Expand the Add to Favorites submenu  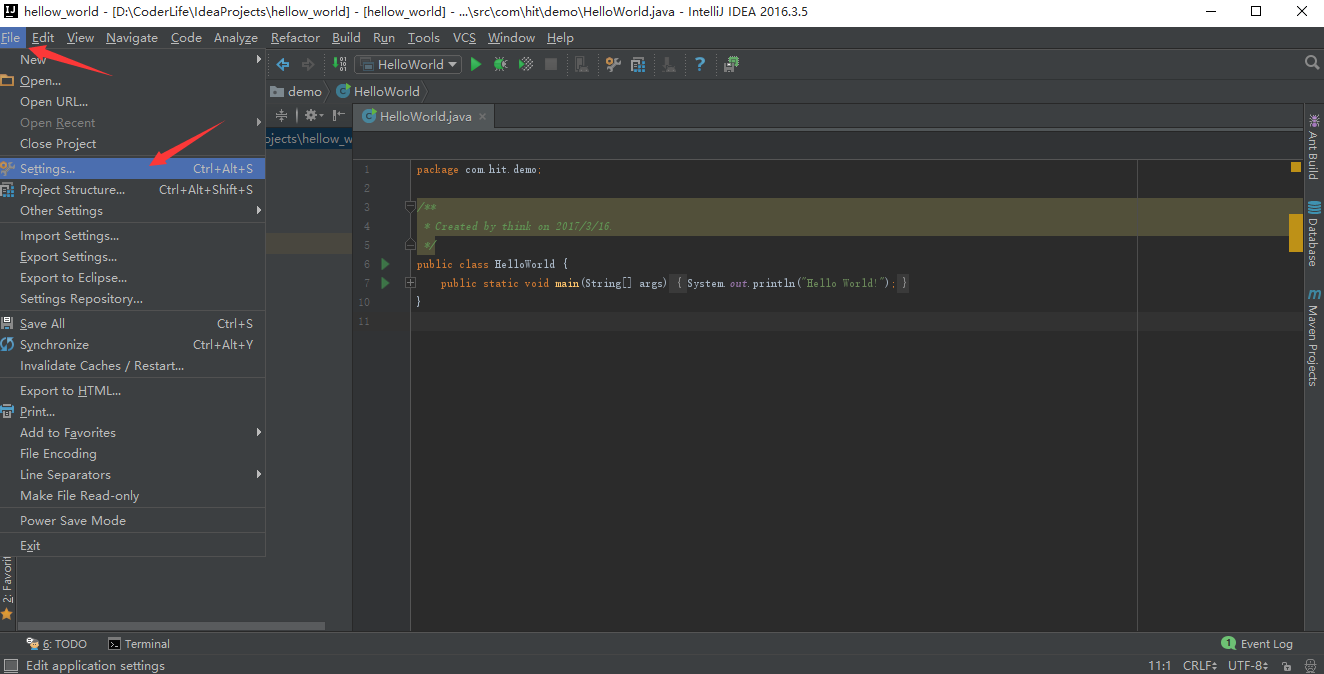click(x=132, y=433)
